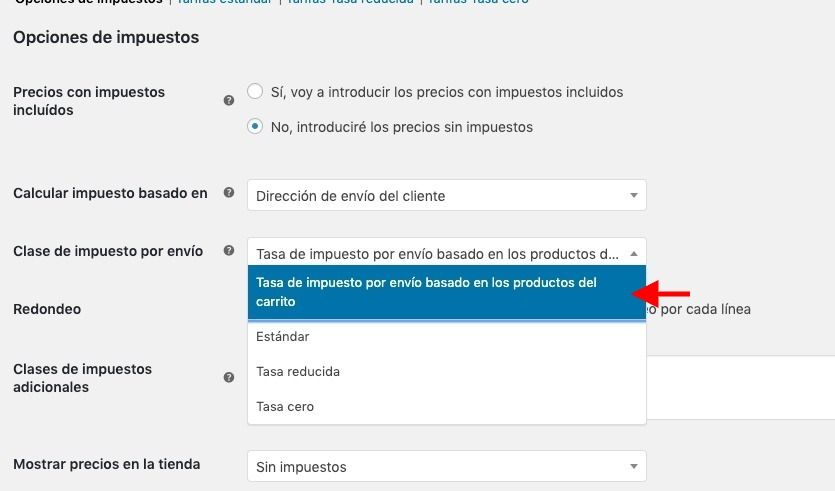Show help for Clases de impuestos adicionales

pos(229,378)
